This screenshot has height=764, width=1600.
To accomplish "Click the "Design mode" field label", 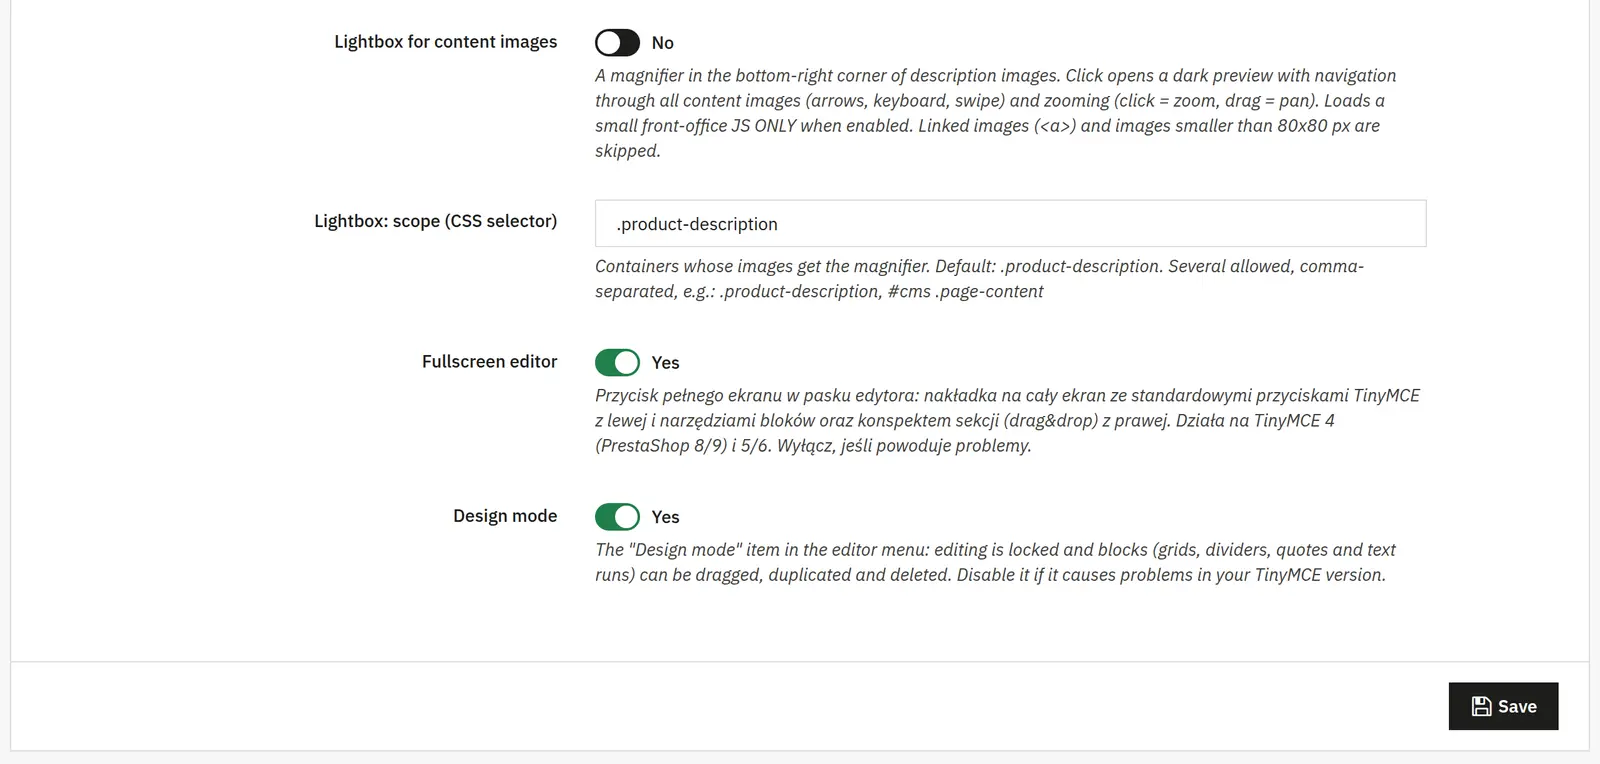I will coord(505,516).
